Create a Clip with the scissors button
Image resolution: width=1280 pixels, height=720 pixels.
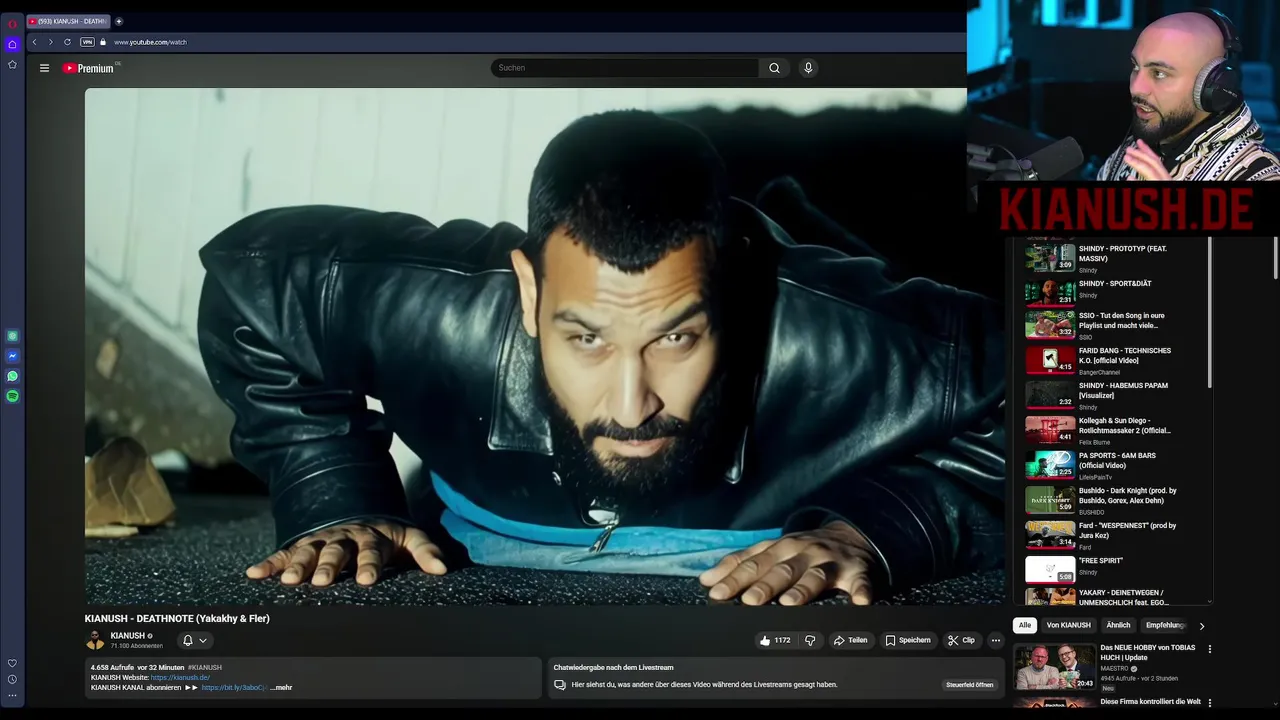point(961,640)
